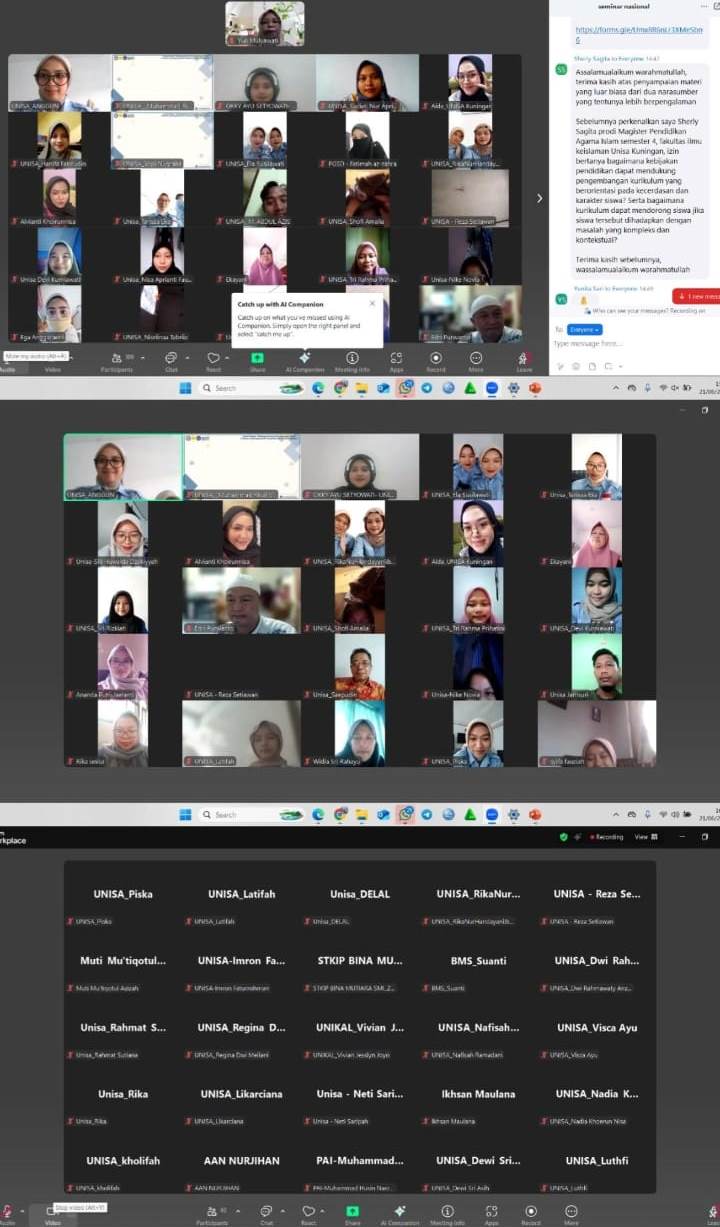Select the BMS_Suanti name tile
Viewport: 720px width, 1227px height.
pyautogui.click(x=478, y=961)
